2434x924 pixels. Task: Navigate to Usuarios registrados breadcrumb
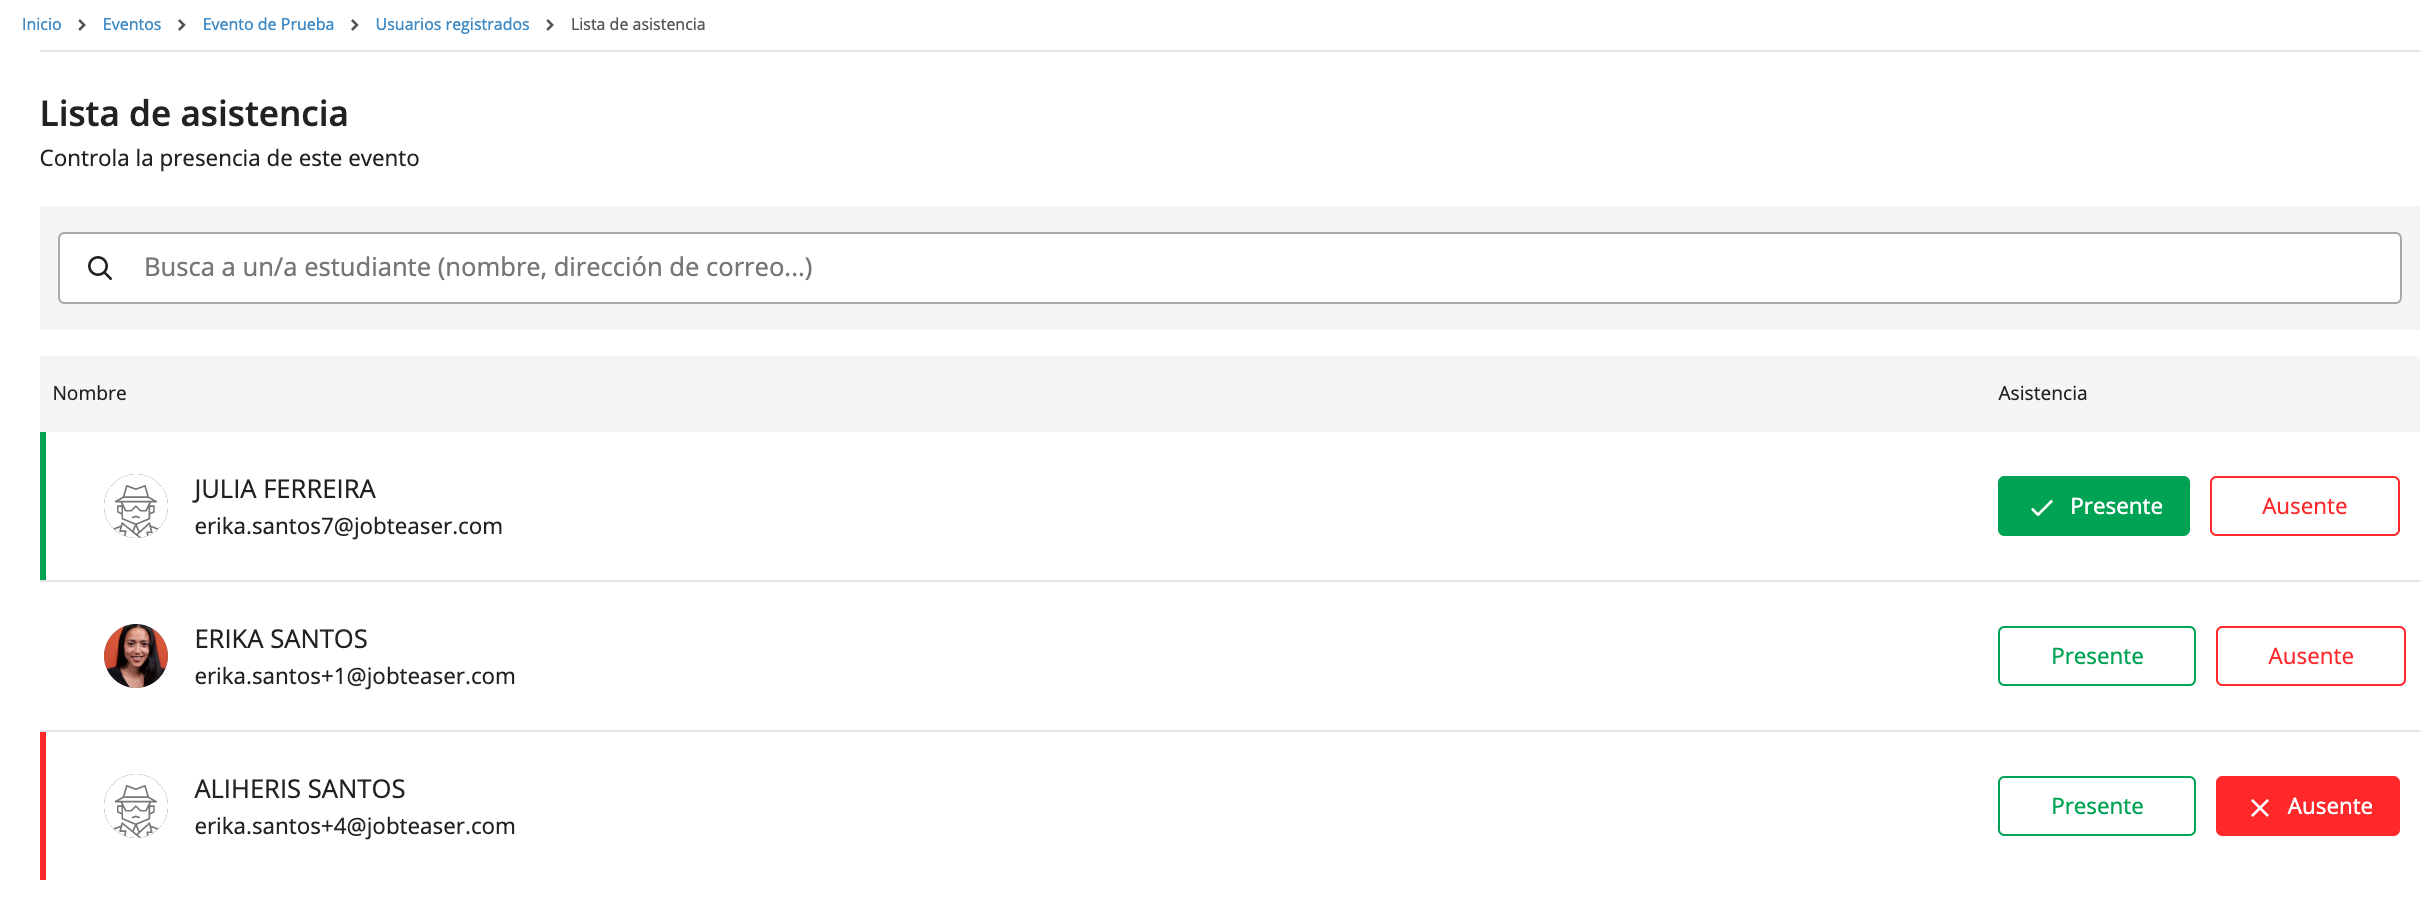pos(452,24)
